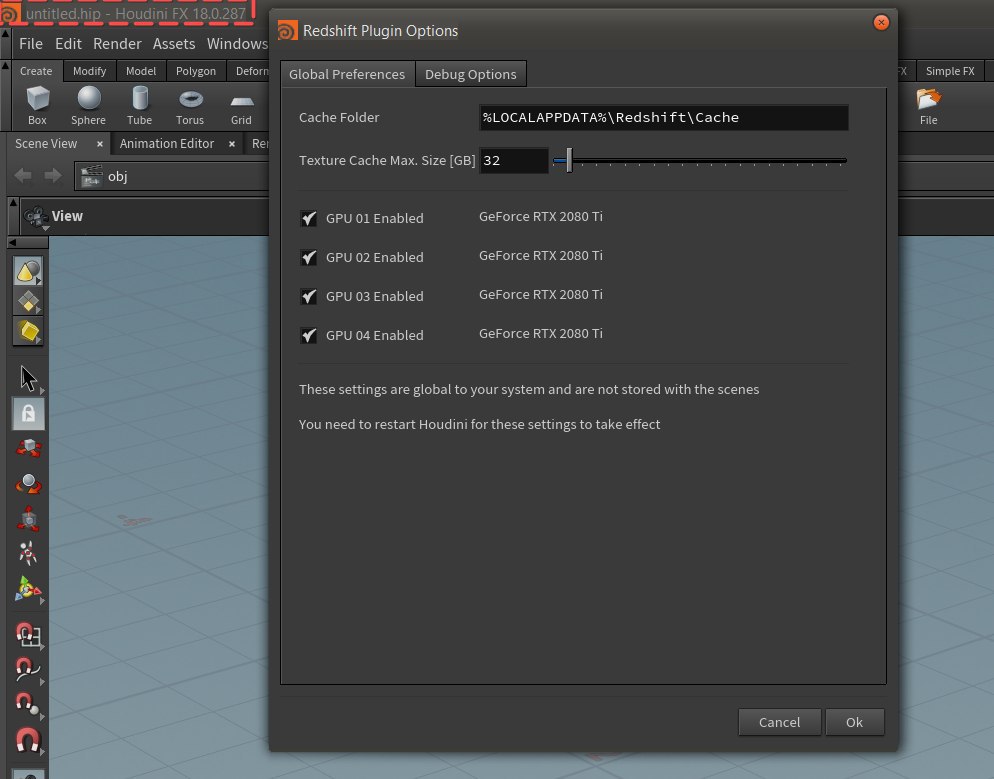Open the Simple FX shelf tab
994x779 pixels.
tap(950, 71)
